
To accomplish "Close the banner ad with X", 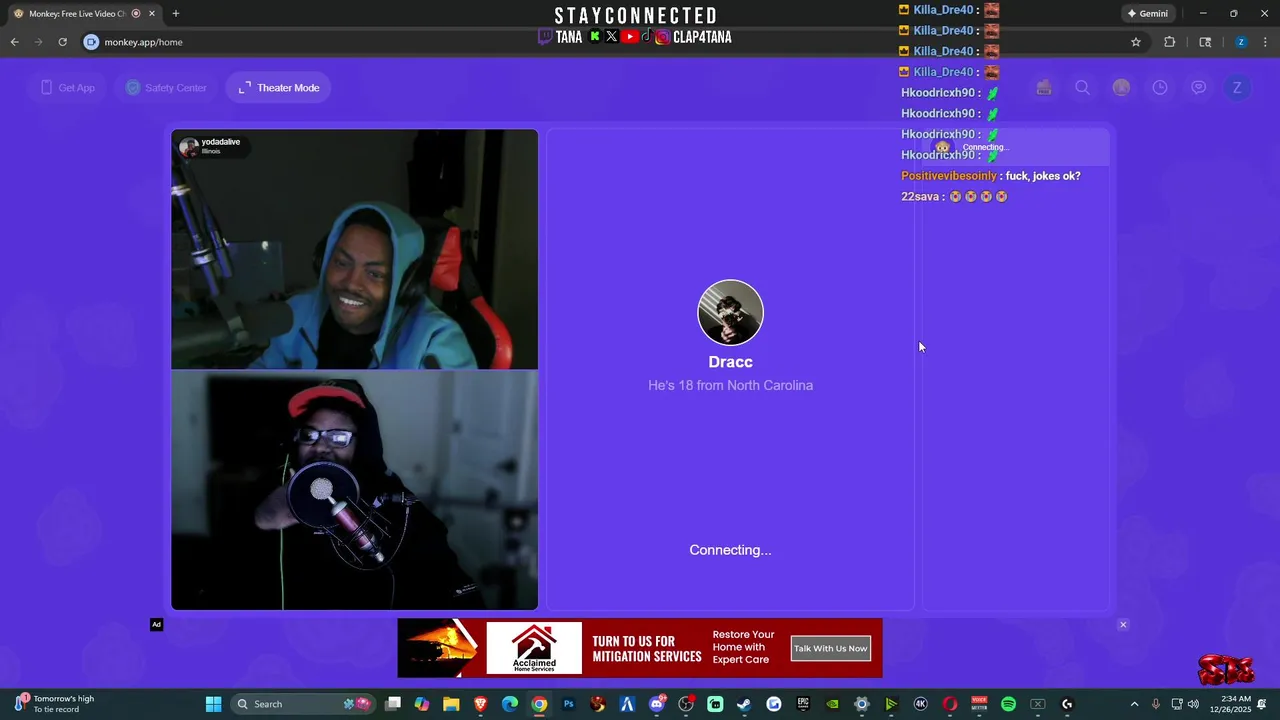I will [1123, 625].
